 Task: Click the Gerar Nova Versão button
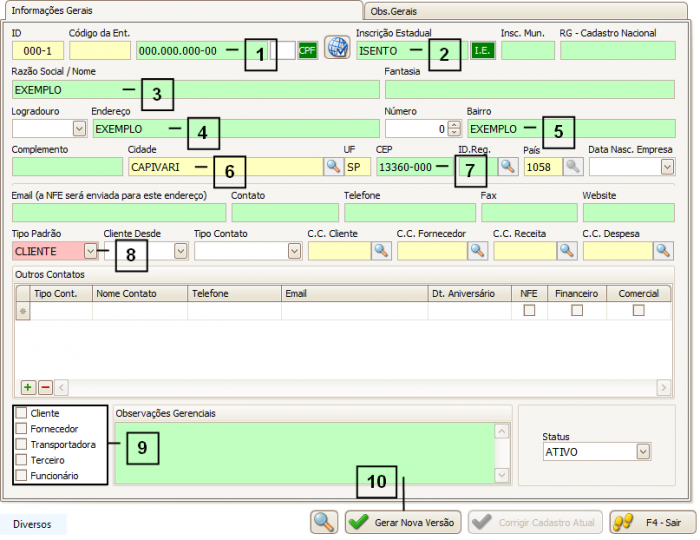tap(402, 522)
